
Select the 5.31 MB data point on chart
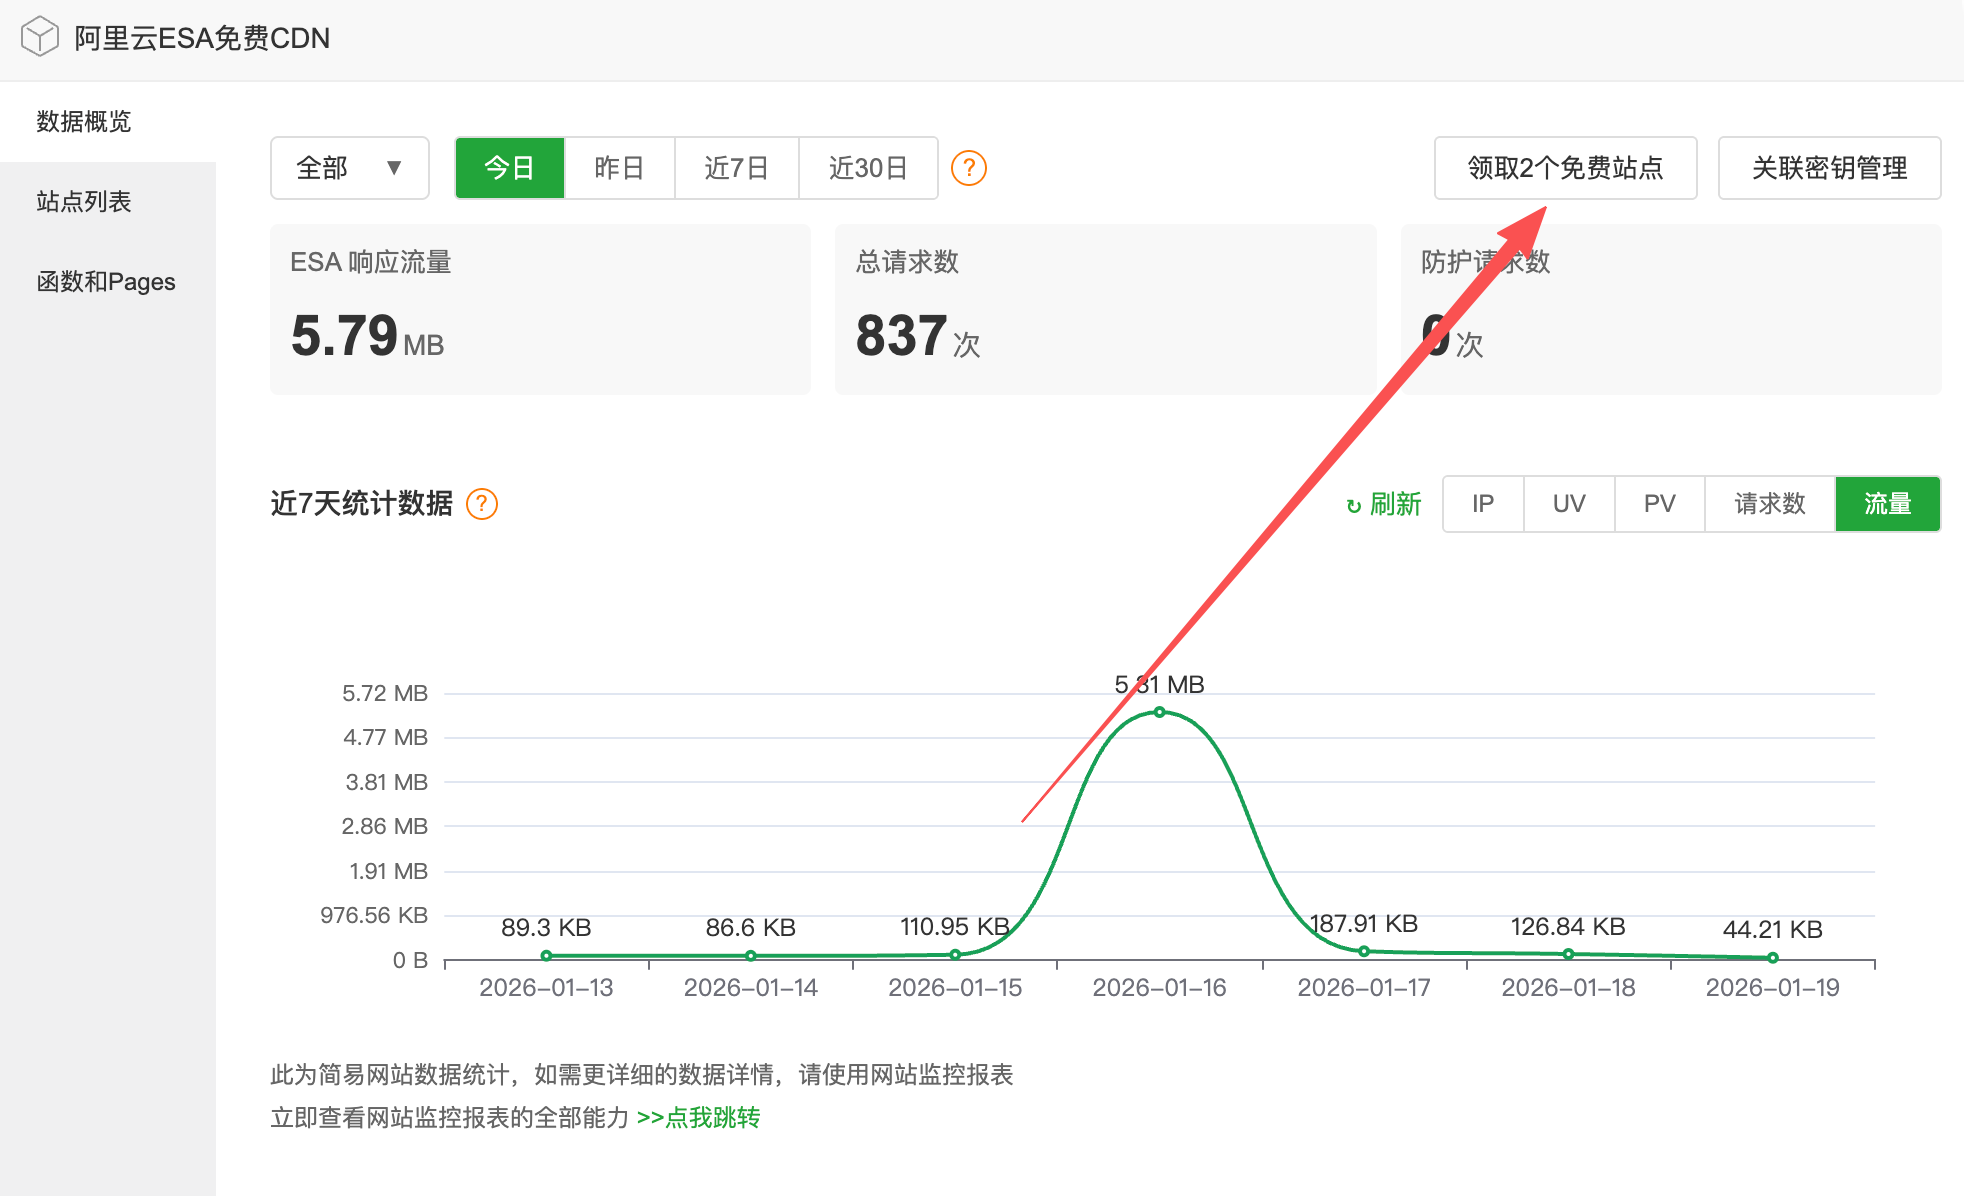pos(1159,711)
